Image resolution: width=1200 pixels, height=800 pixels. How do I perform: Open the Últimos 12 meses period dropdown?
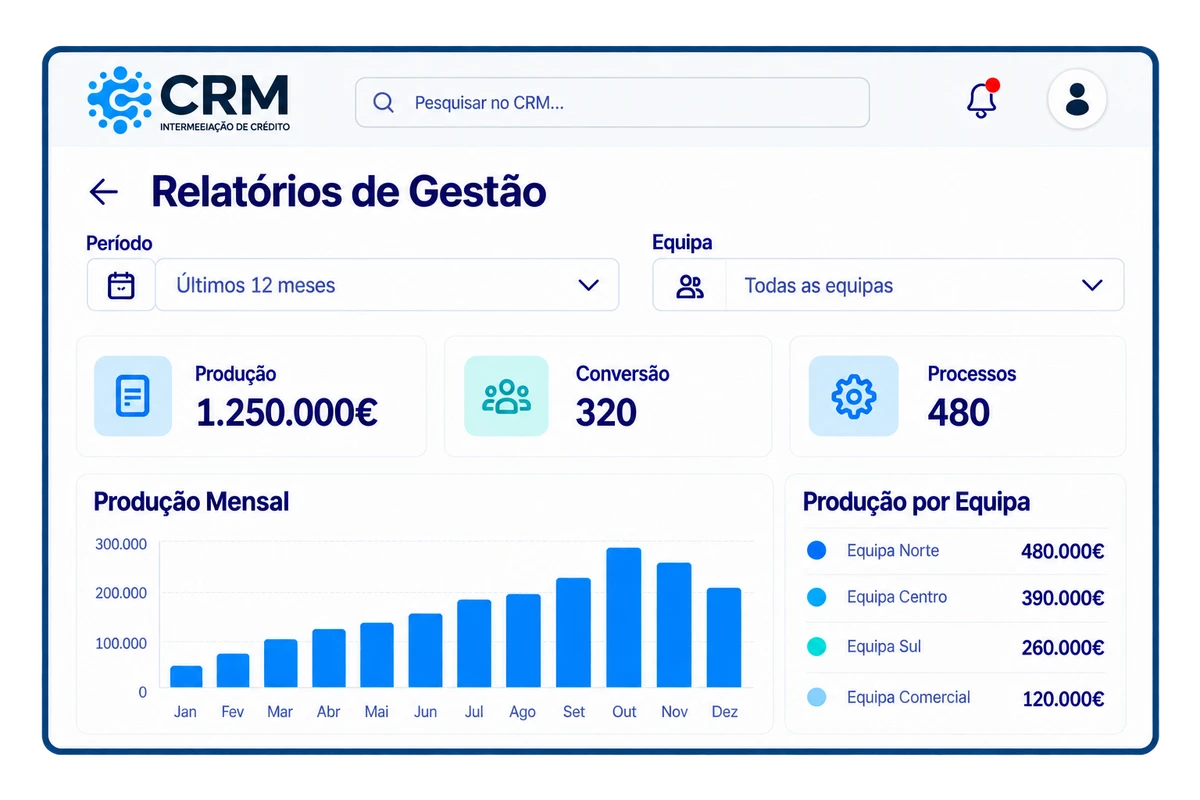(x=387, y=285)
